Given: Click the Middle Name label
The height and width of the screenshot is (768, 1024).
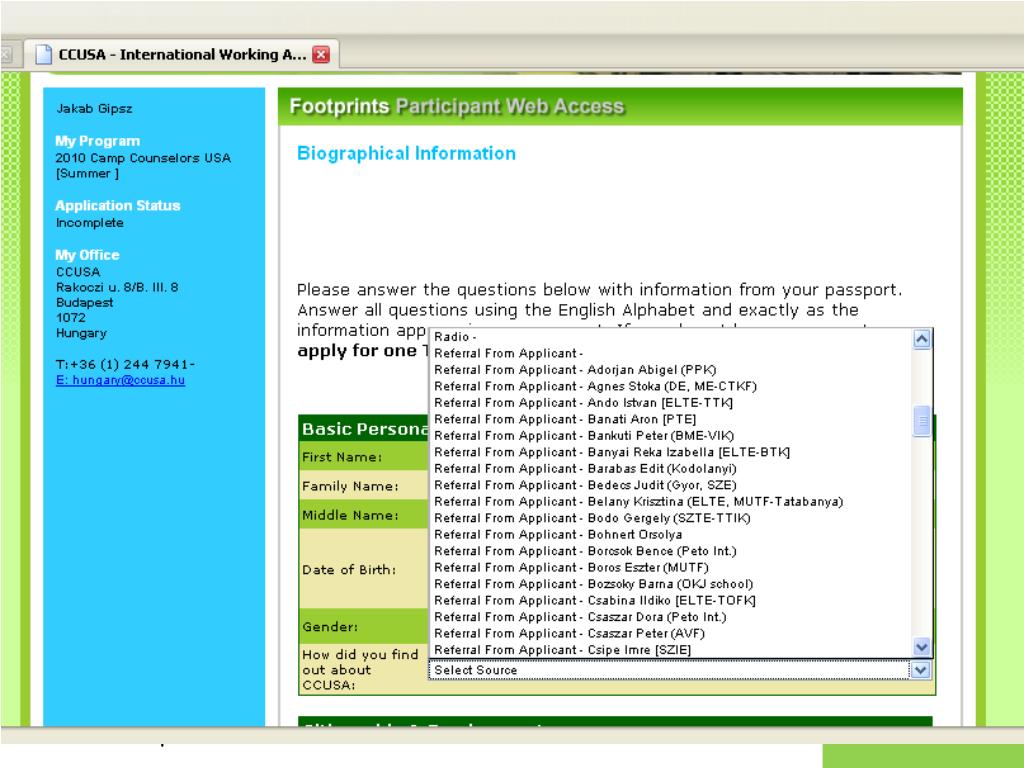Looking at the screenshot, I should (x=350, y=515).
